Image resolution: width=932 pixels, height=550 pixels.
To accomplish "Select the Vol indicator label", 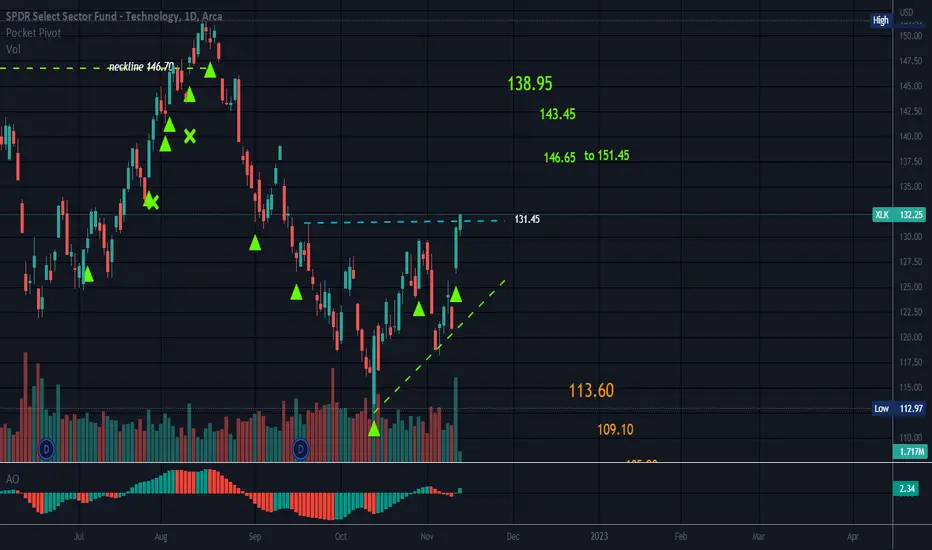I will point(13,49).
